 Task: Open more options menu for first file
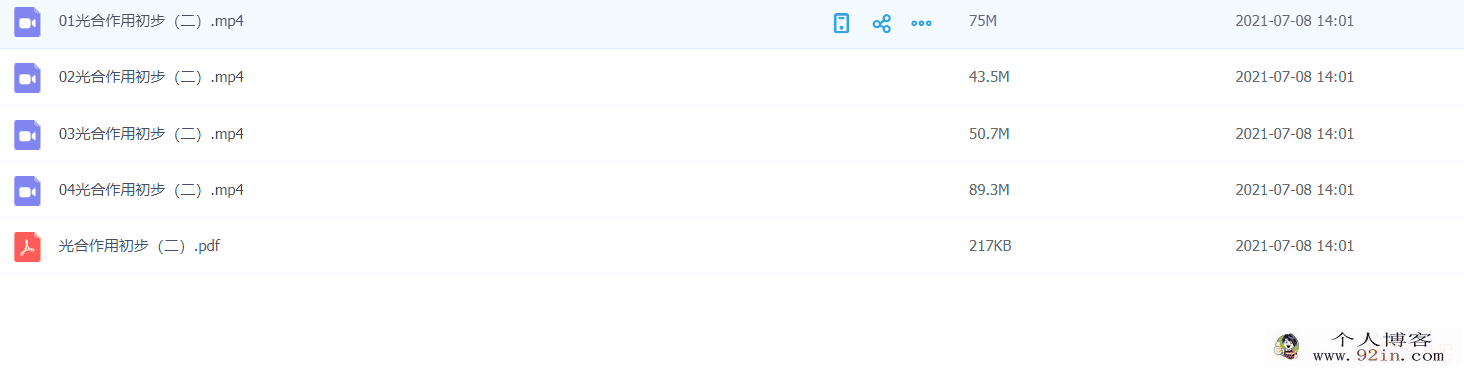[x=921, y=23]
